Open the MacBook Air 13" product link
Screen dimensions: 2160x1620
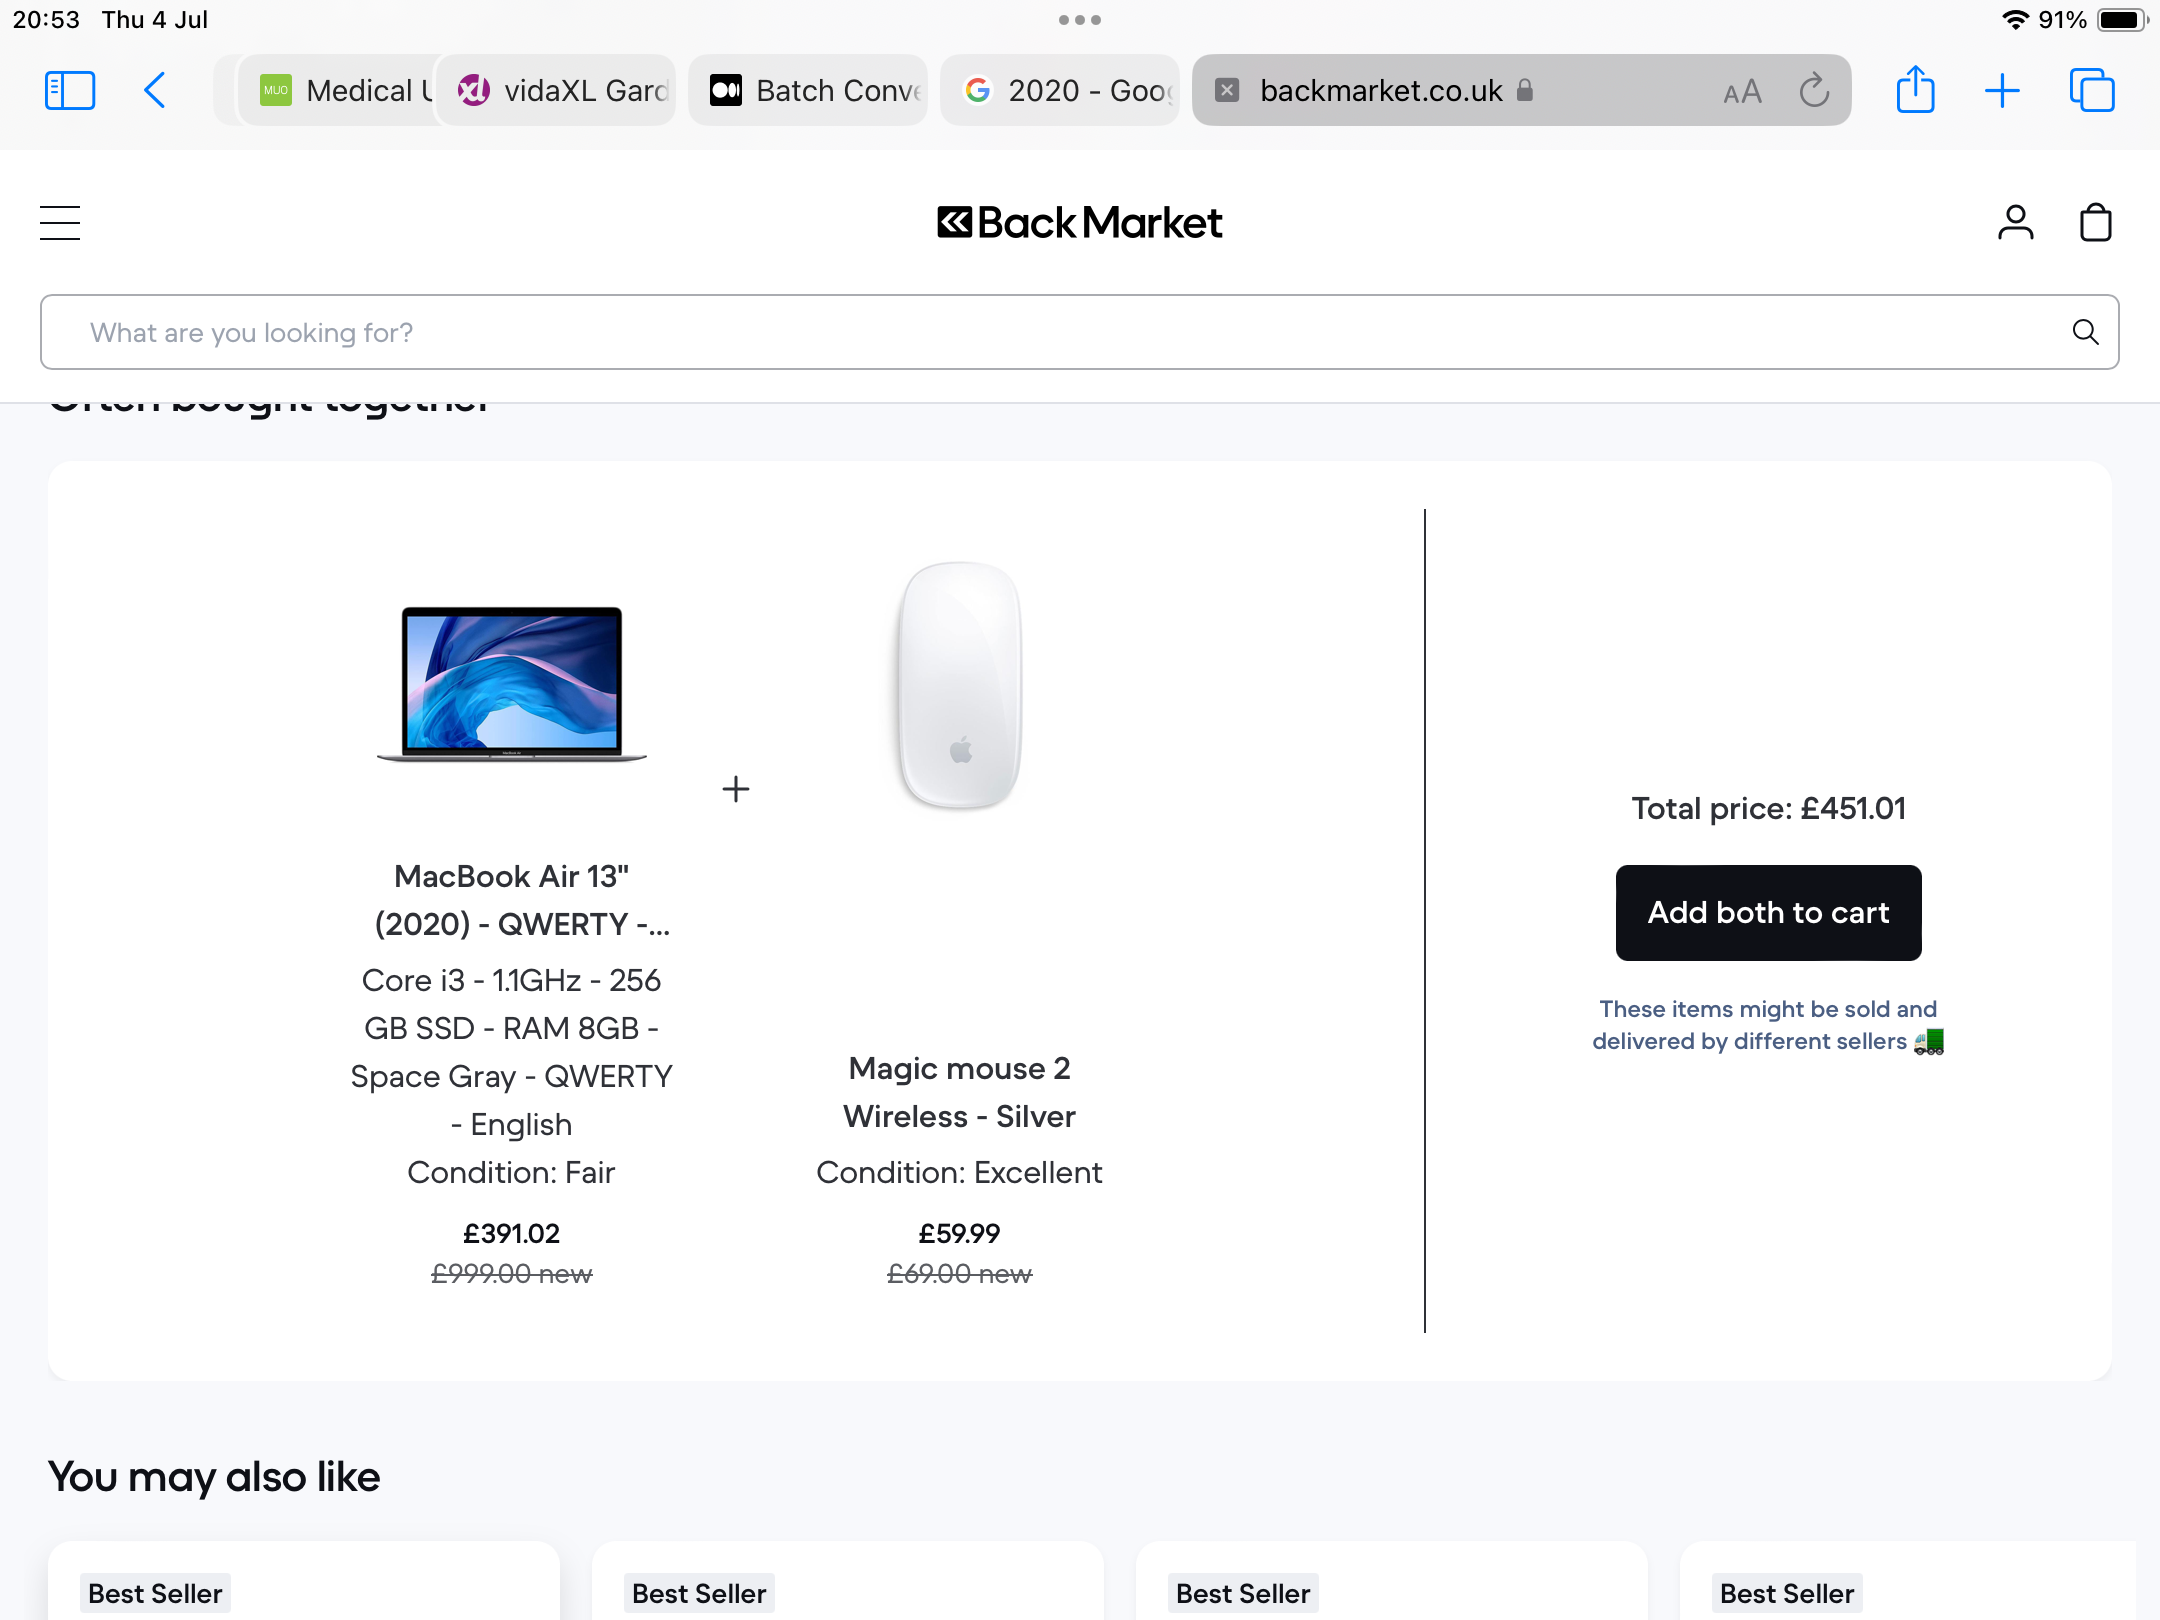click(511, 900)
